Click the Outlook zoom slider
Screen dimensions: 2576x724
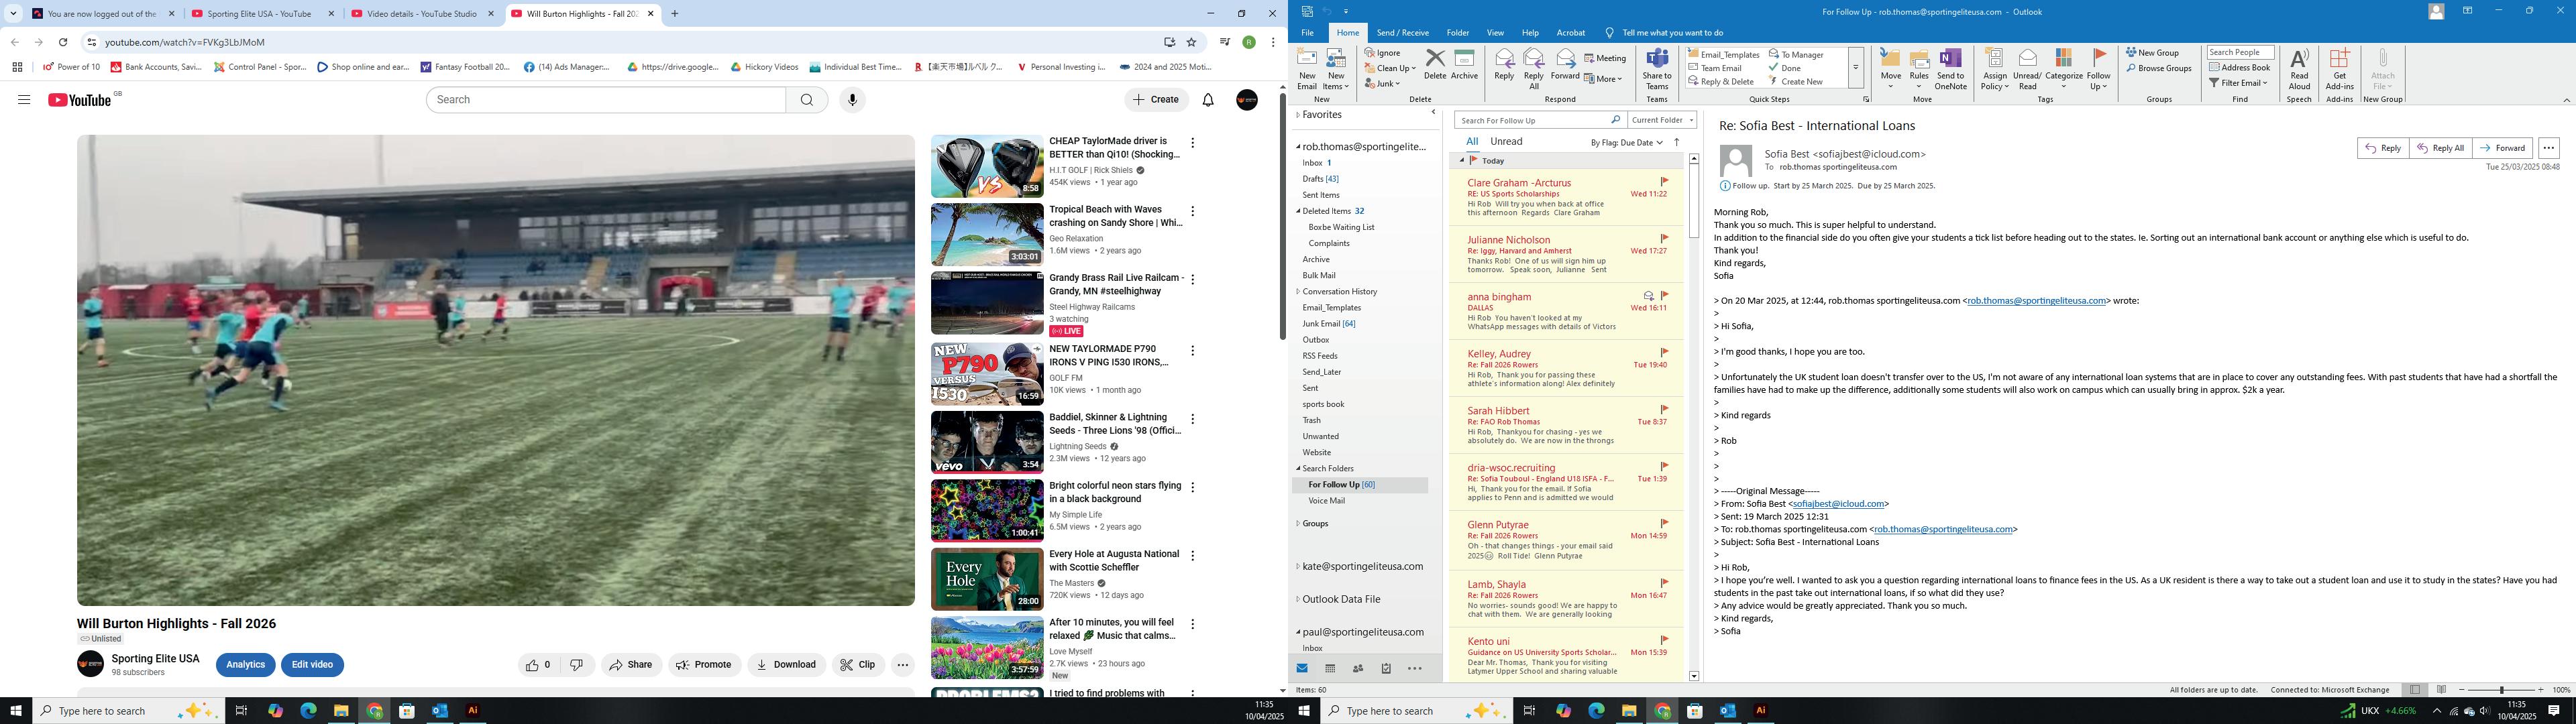point(2502,690)
